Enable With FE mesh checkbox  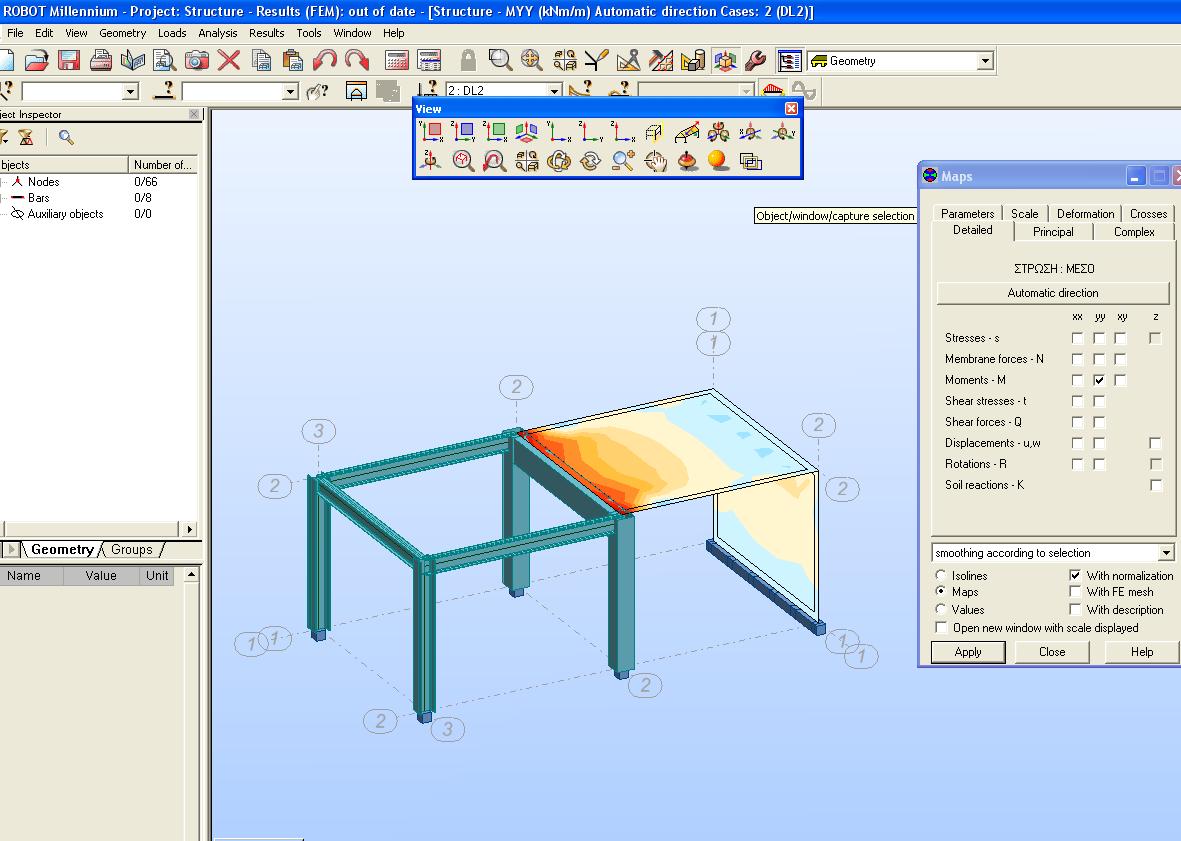point(1075,592)
